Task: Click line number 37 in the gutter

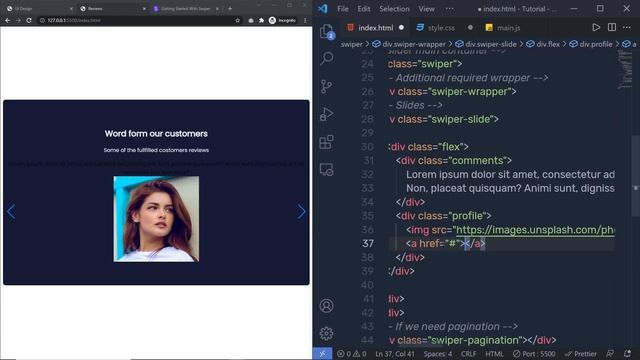Action: click(x=368, y=244)
